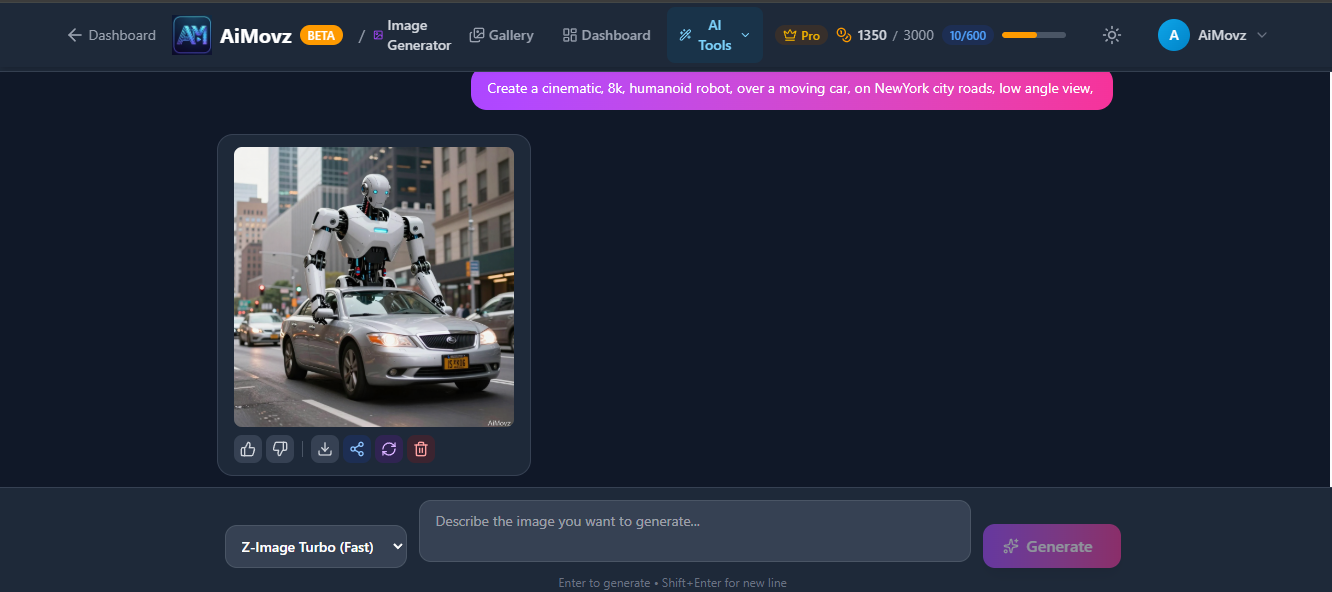This screenshot has width=1332, height=592.
Task: Click the 10/600 usage badge
Action: pos(967,35)
